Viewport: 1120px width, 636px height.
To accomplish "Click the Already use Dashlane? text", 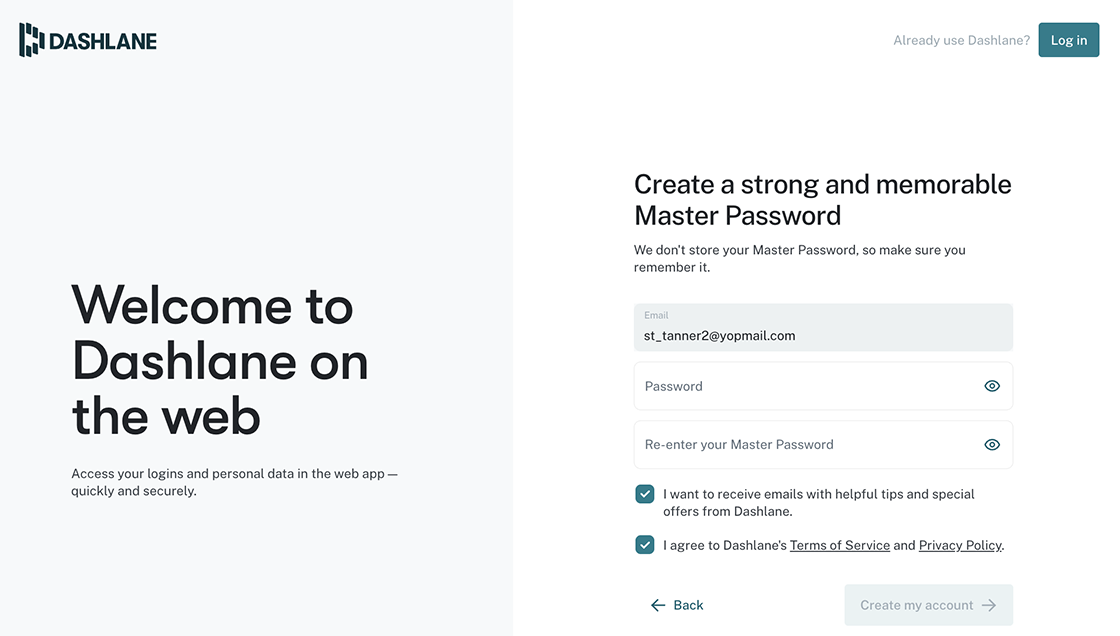I will (961, 41).
